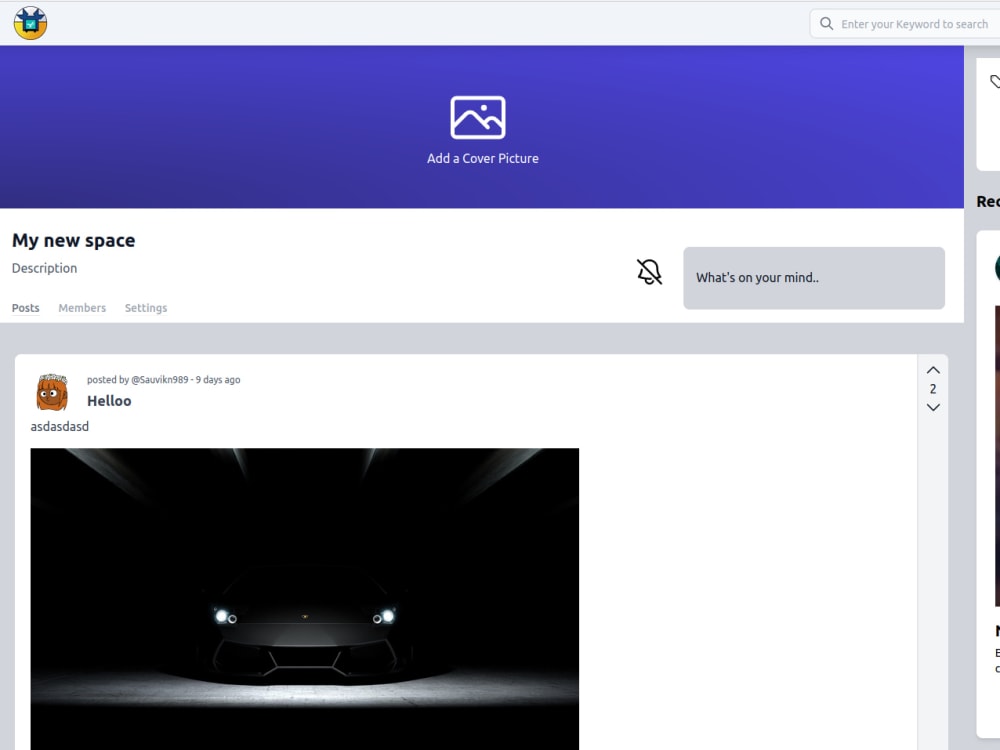Click the asdasdasd post text
1000x750 pixels.
[x=60, y=426]
